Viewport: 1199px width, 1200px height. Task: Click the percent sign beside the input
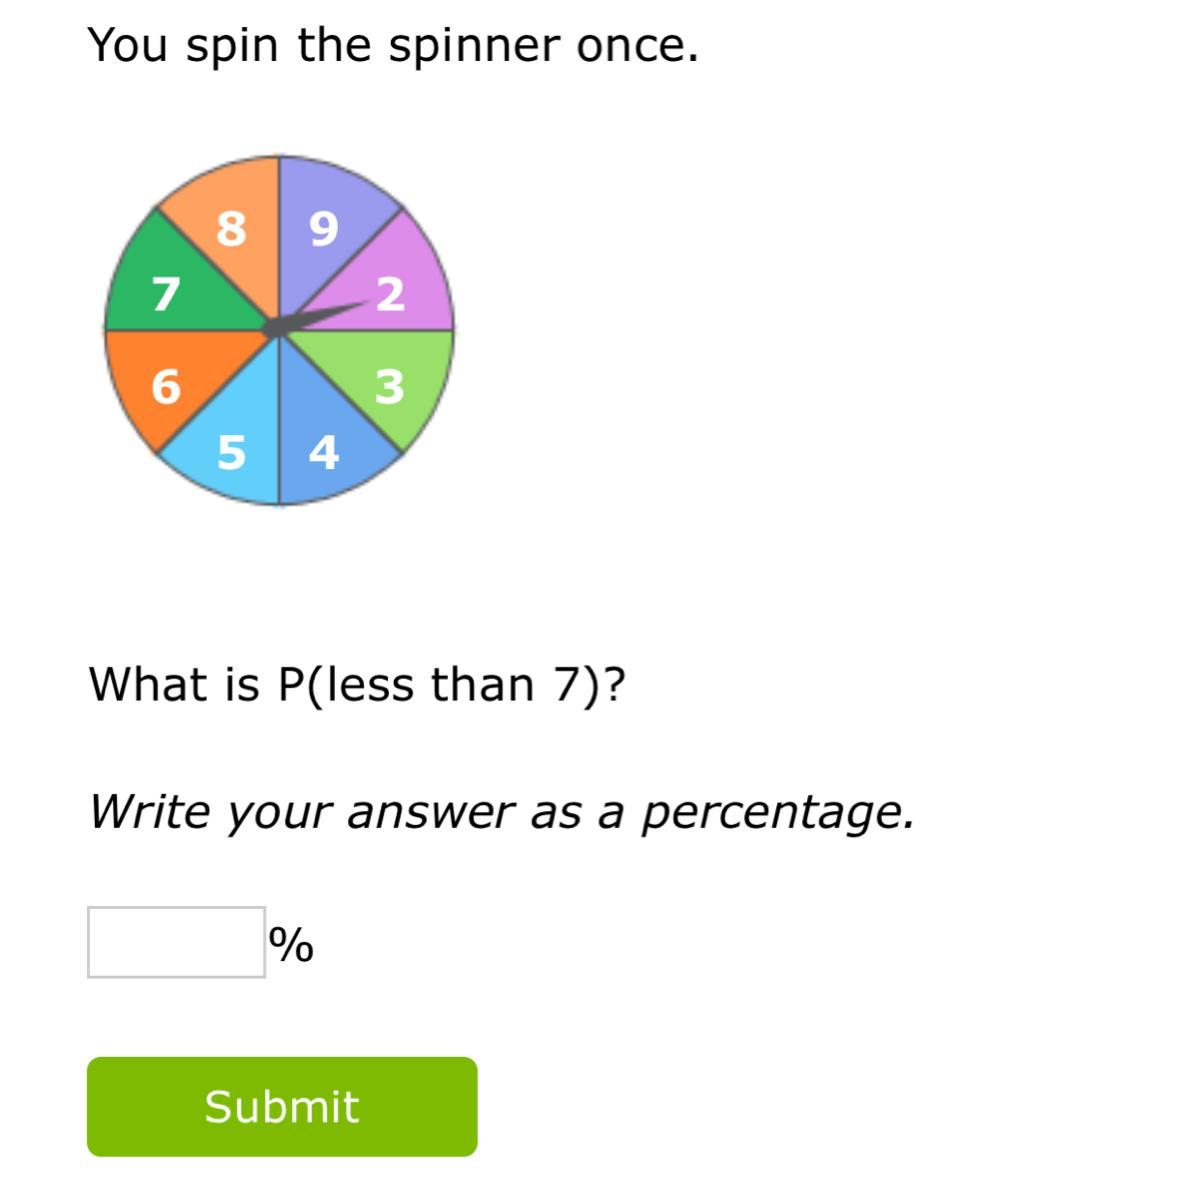coord(291,943)
